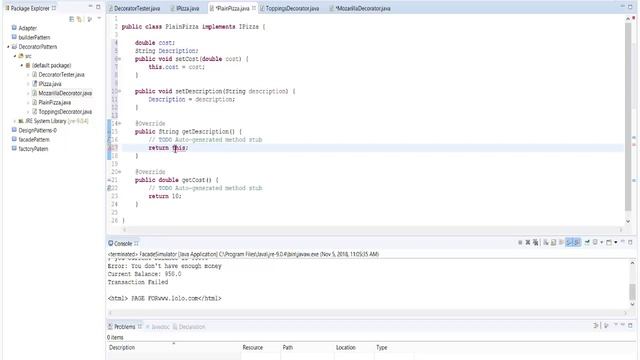The width and height of the screenshot is (640, 360).
Task: Sort Problems by Path column header
Action: tap(307, 348)
